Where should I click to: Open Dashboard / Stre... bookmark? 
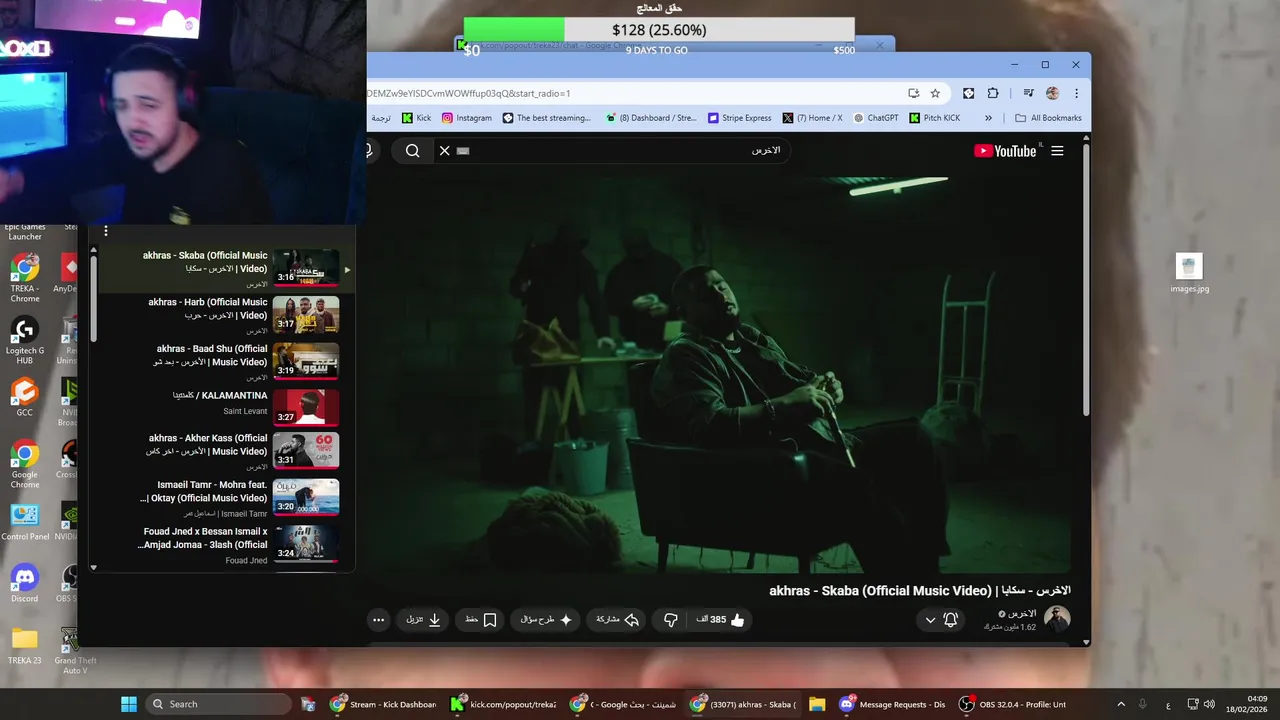click(650, 118)
